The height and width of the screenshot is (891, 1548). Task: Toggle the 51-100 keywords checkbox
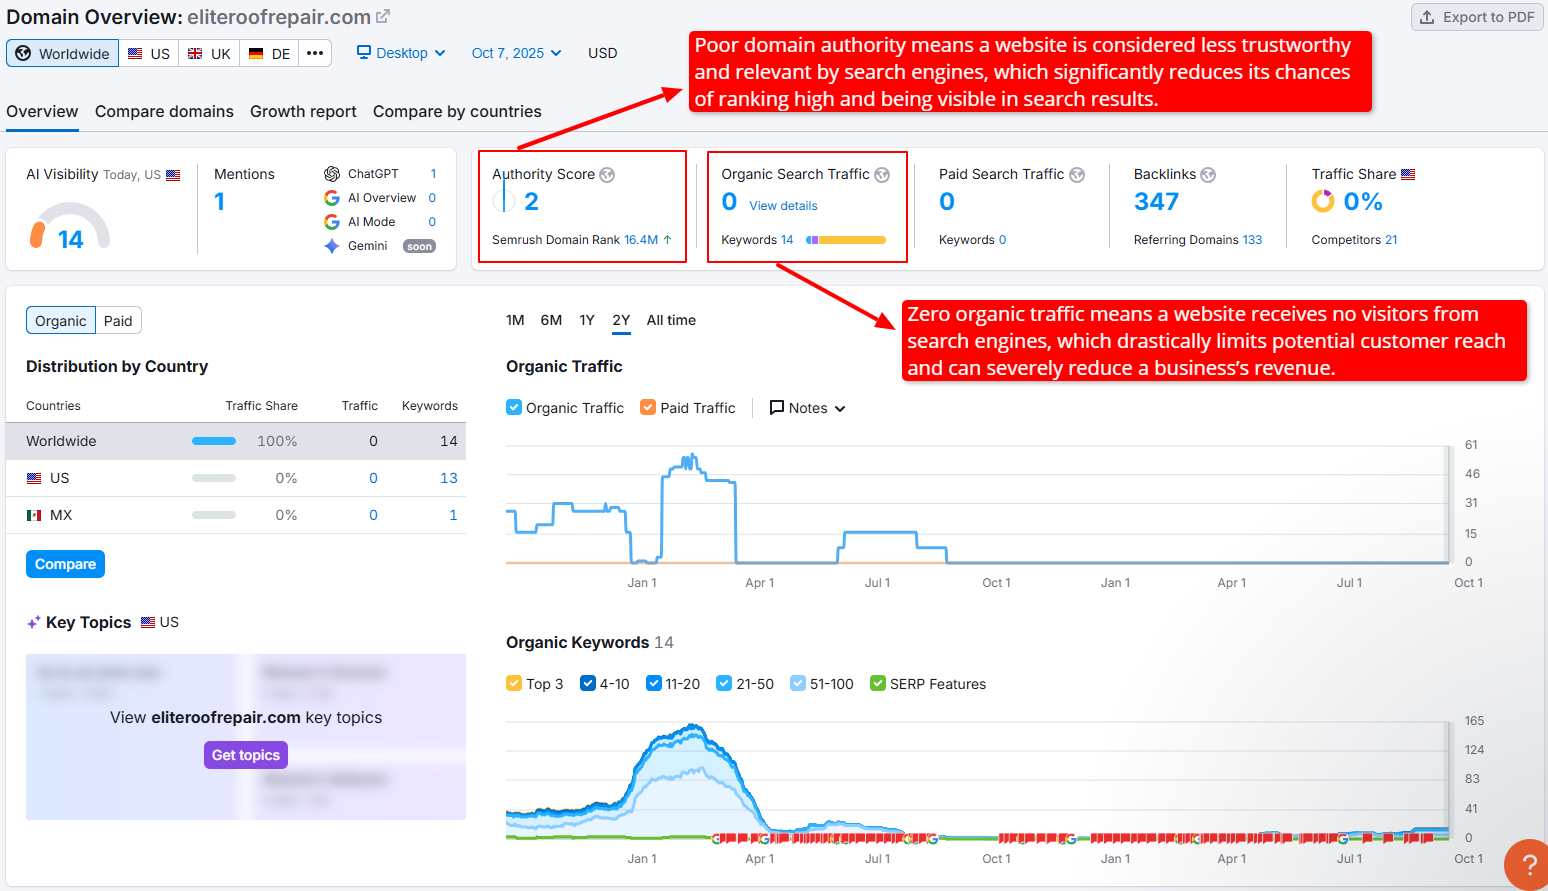[x=798, y=683]
